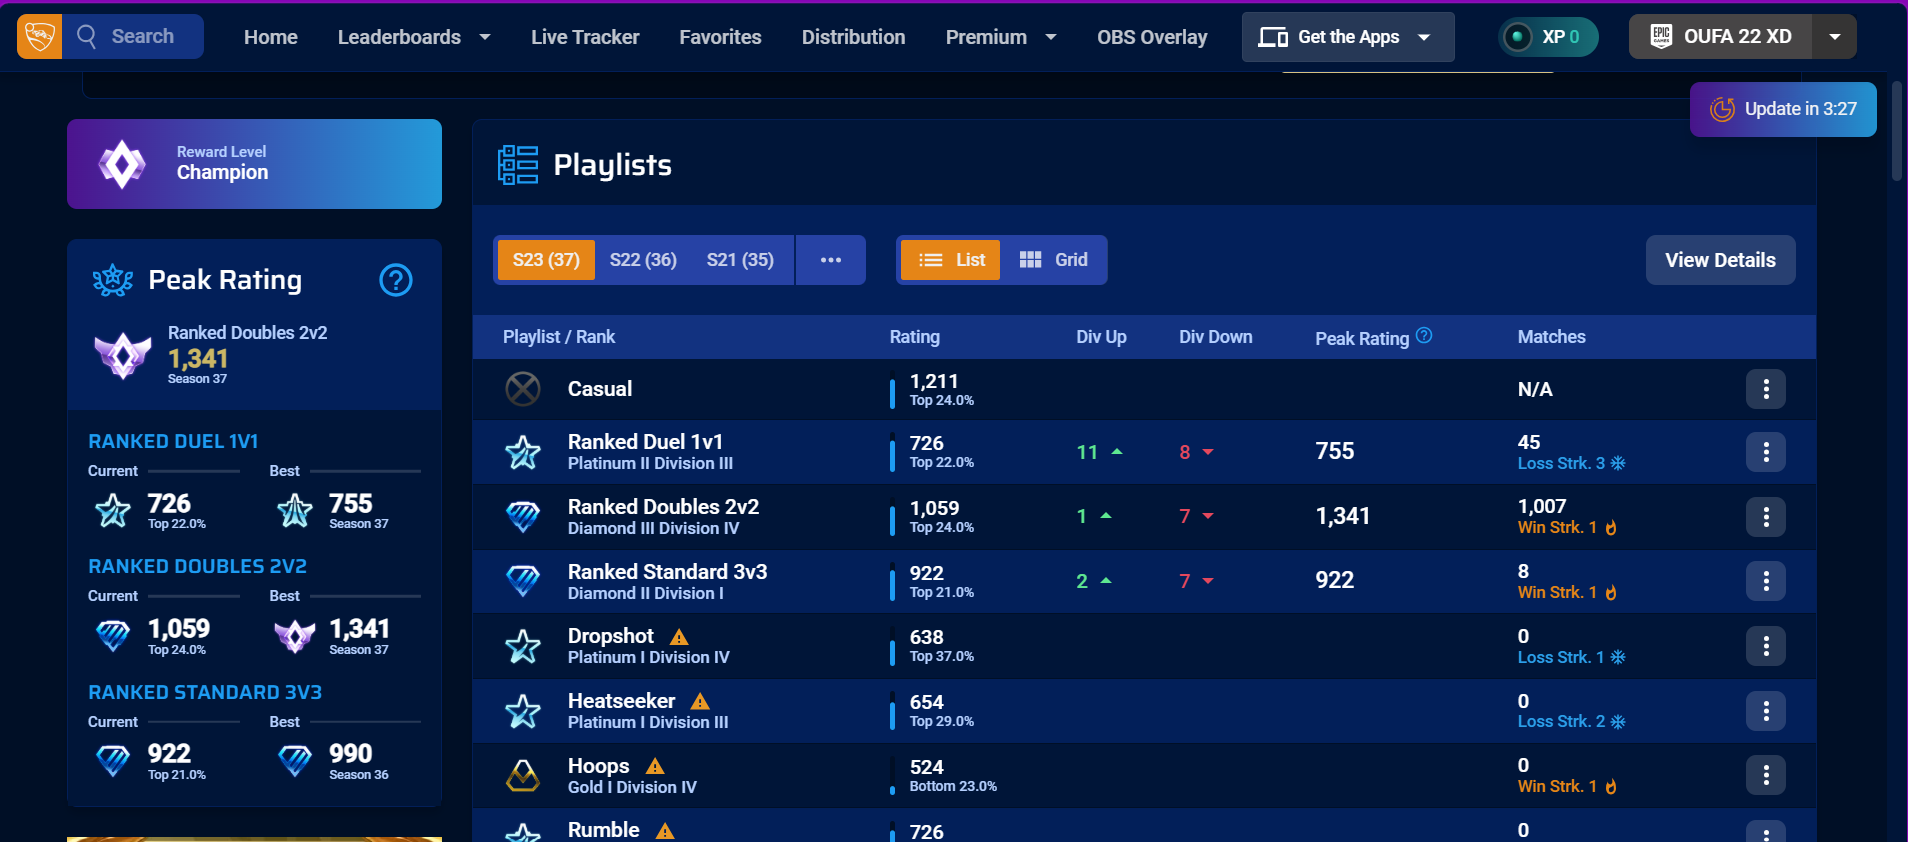This screenshot has width=1908, height=842.
Task: Open the Get the Apps dropdown
Action: coord(1348,37)
